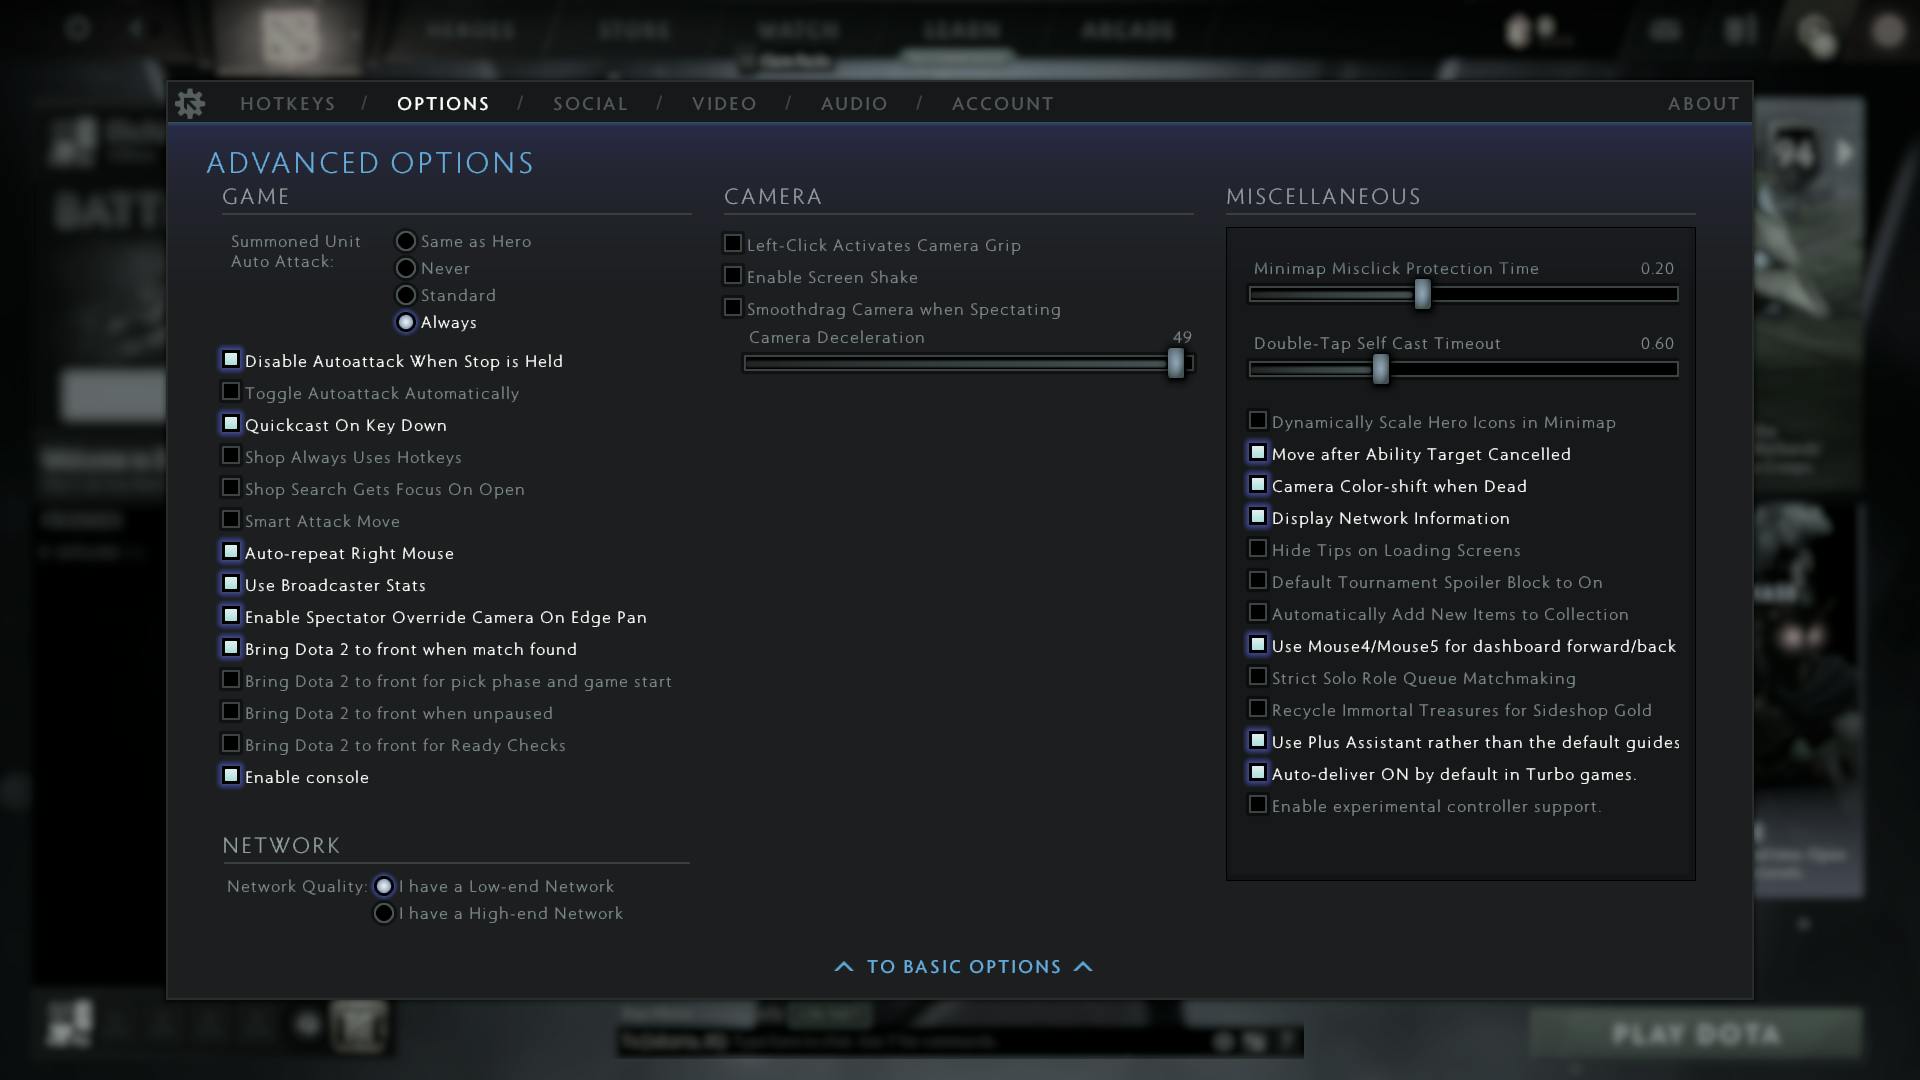Enable Smart Attack Move checkbox
Image resolution: width=1920 pixels, height=1080 pixels.
coord(229,520)
